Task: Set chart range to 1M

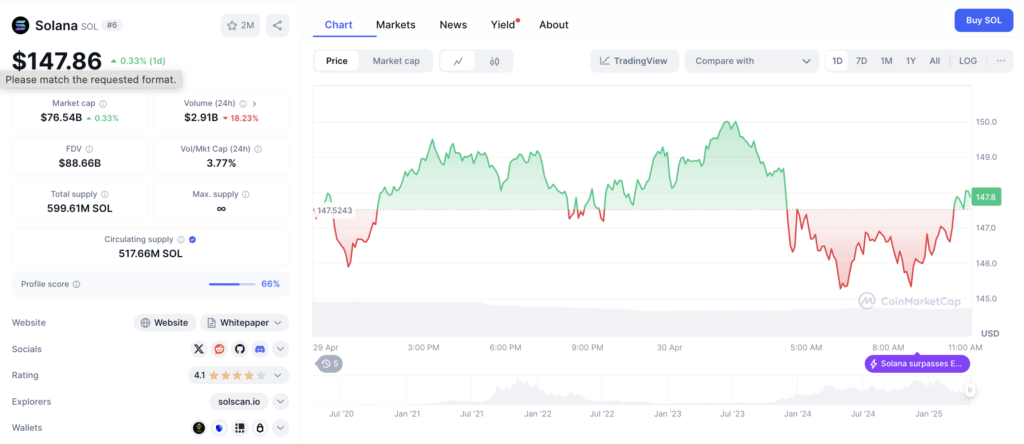Action: pyautogui.click(x=886, y=61)
